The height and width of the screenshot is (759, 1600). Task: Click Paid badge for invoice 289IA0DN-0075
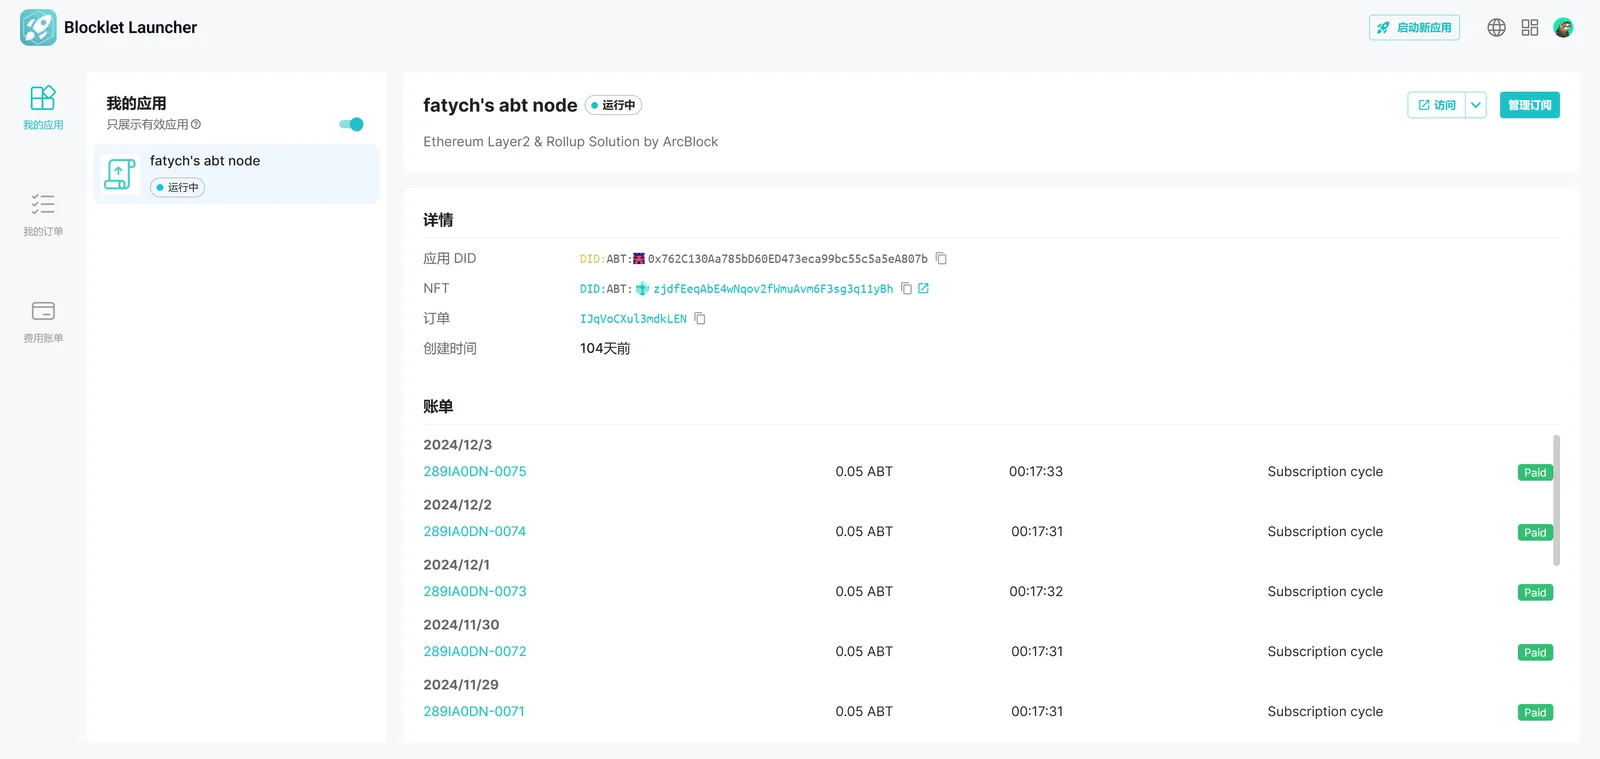coord(1535,473)
